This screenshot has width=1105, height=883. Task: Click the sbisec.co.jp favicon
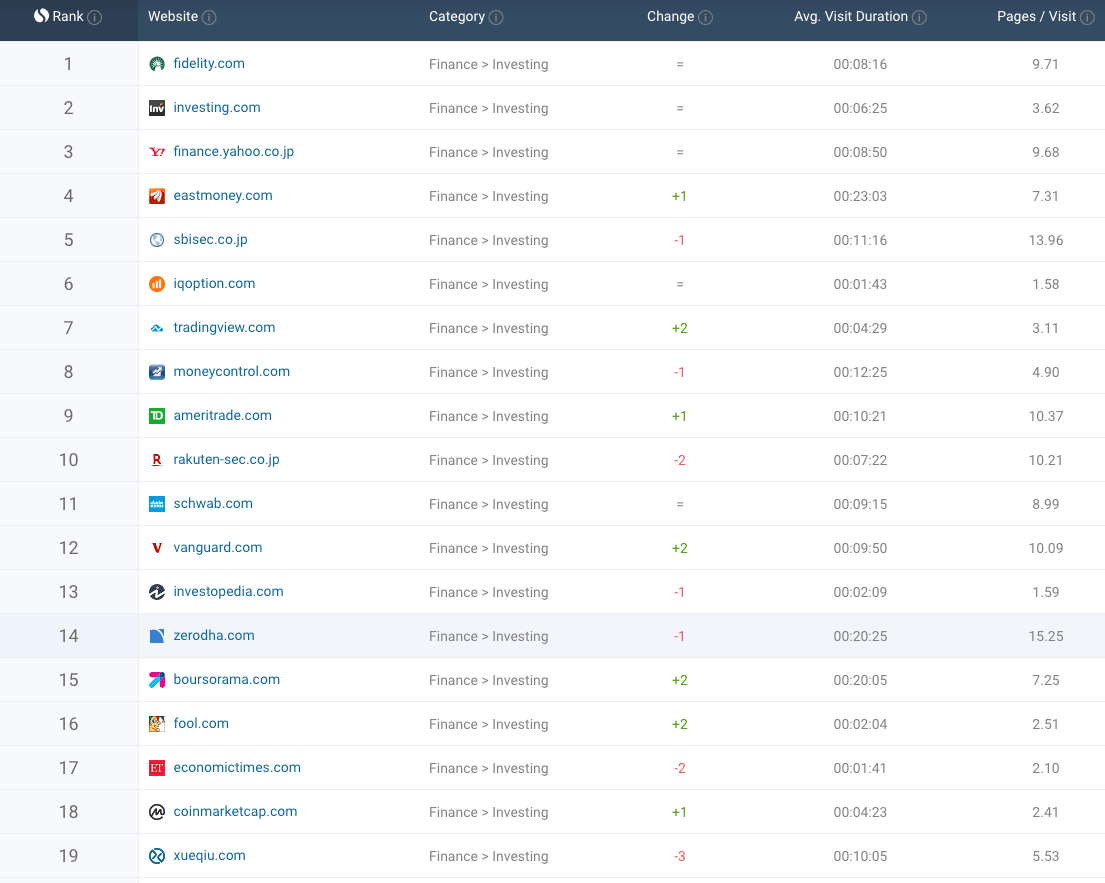tap(156, 240)
